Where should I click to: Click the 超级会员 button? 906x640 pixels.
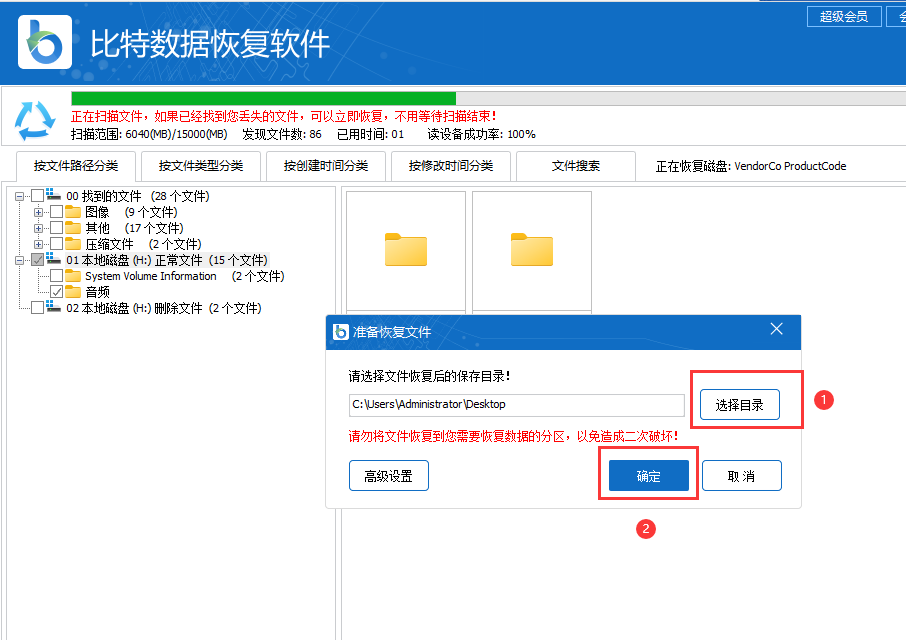[844, 16]
